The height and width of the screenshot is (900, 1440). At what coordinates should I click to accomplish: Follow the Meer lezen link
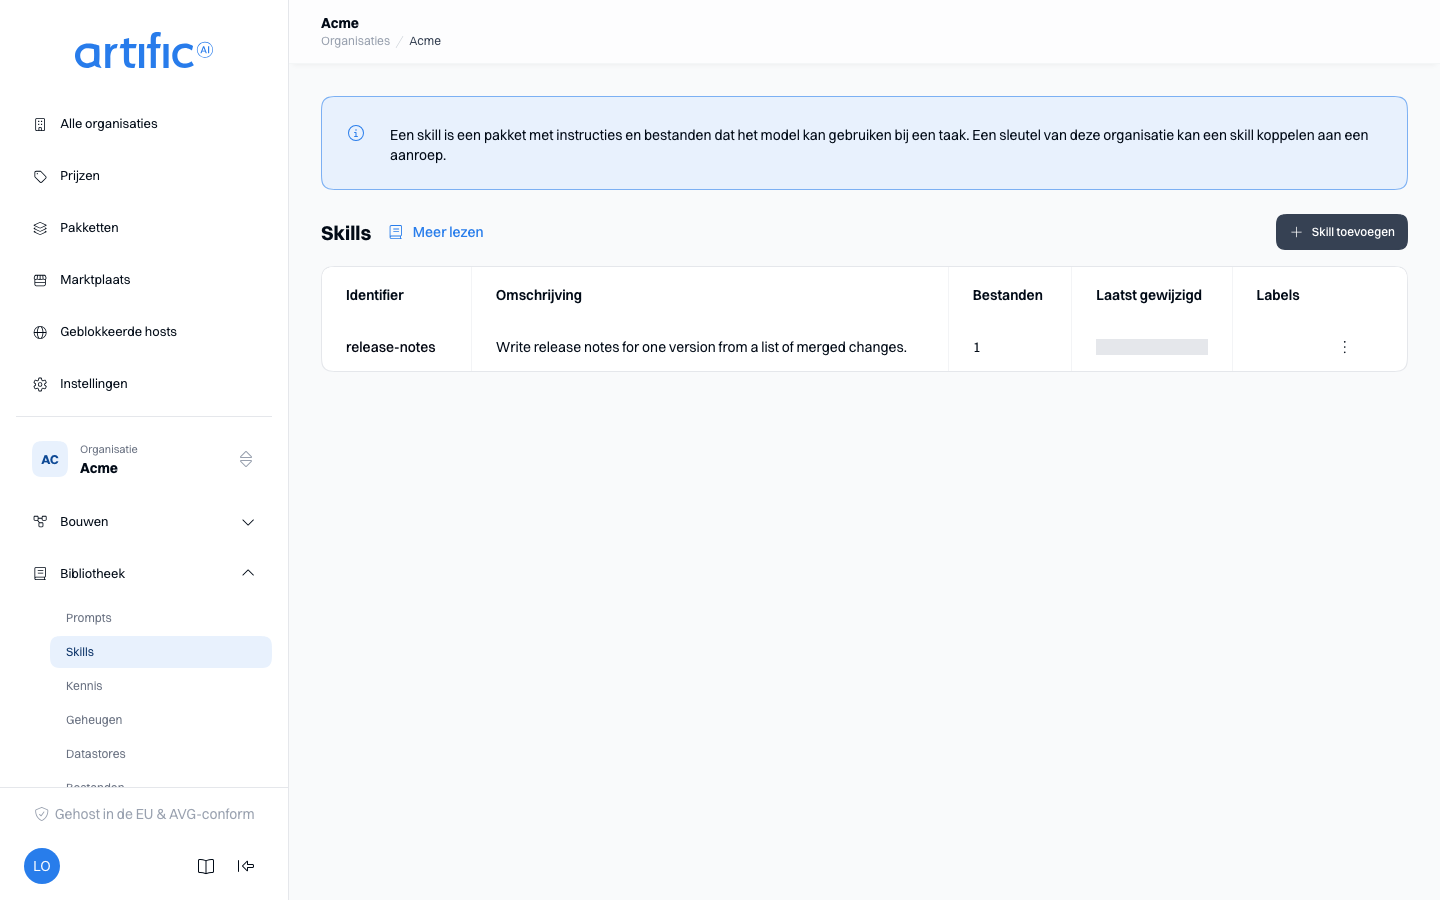[x=448, y=232]
